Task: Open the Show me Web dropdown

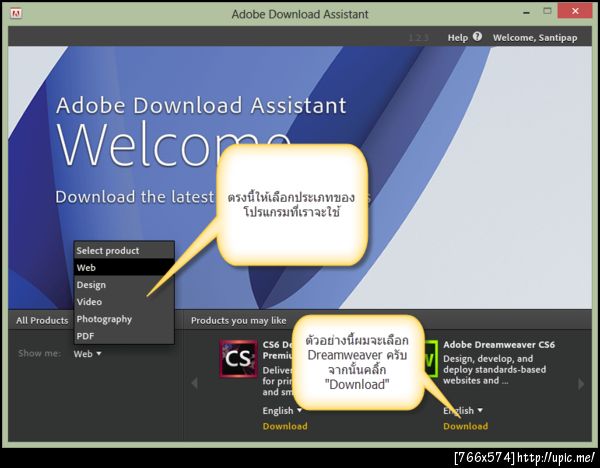Action: click(x=87, y=354)
